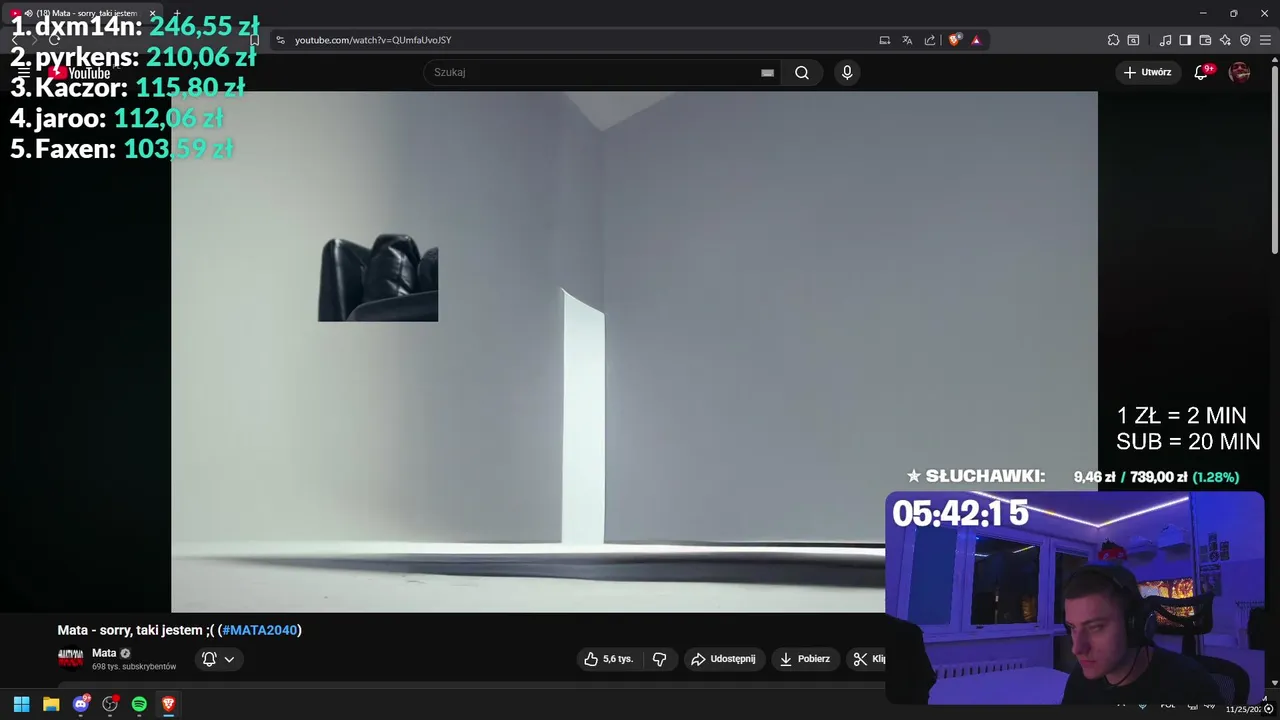Screen dimensions: 1280x720
Task: Open the Mata channel avatar
Action: point(71,658)
